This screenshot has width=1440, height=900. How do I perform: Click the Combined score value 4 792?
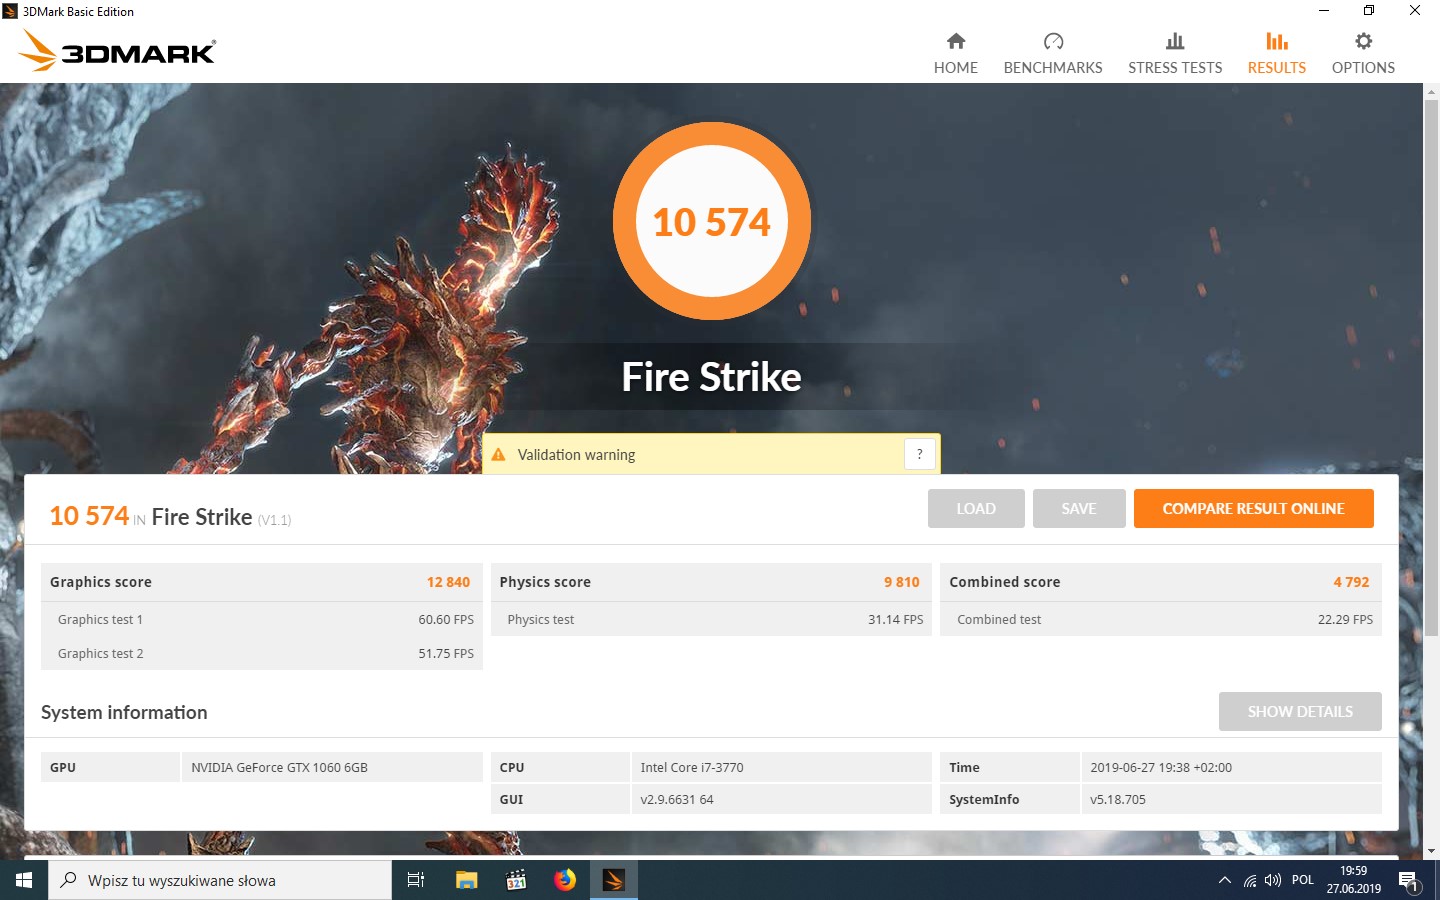pyautogui.click(x=1351, y=582)
